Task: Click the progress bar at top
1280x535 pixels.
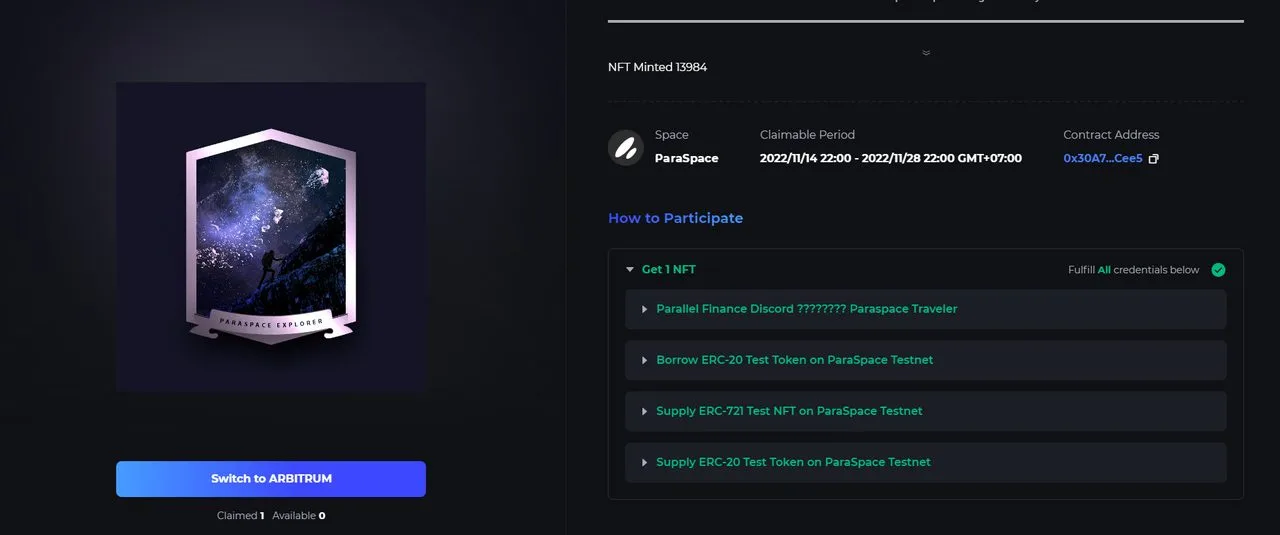Action: pos(926,21)
